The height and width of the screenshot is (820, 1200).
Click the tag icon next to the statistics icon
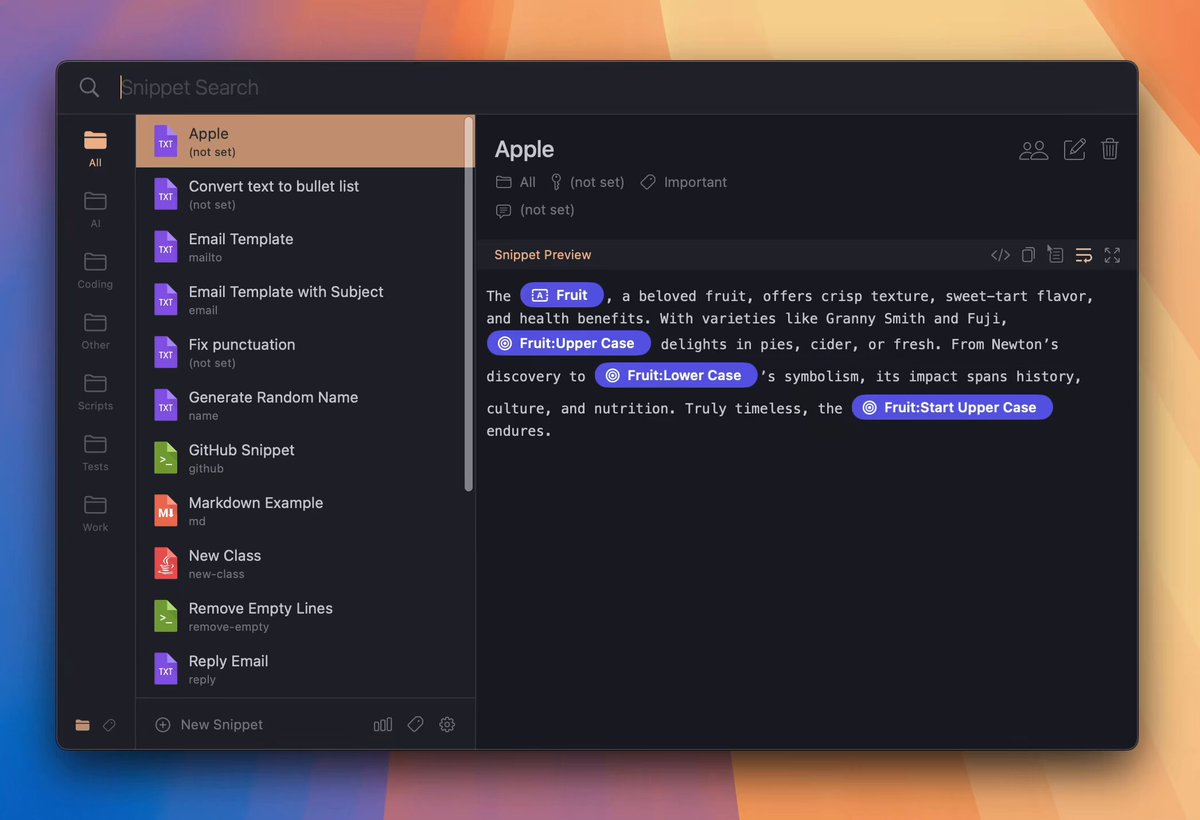[x=415, y=725]
